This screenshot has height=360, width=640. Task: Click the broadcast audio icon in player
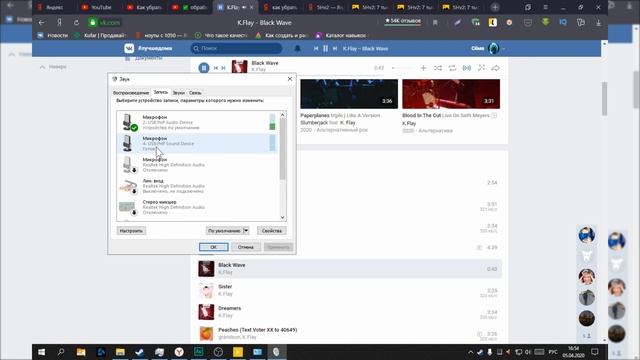(467, 68)
